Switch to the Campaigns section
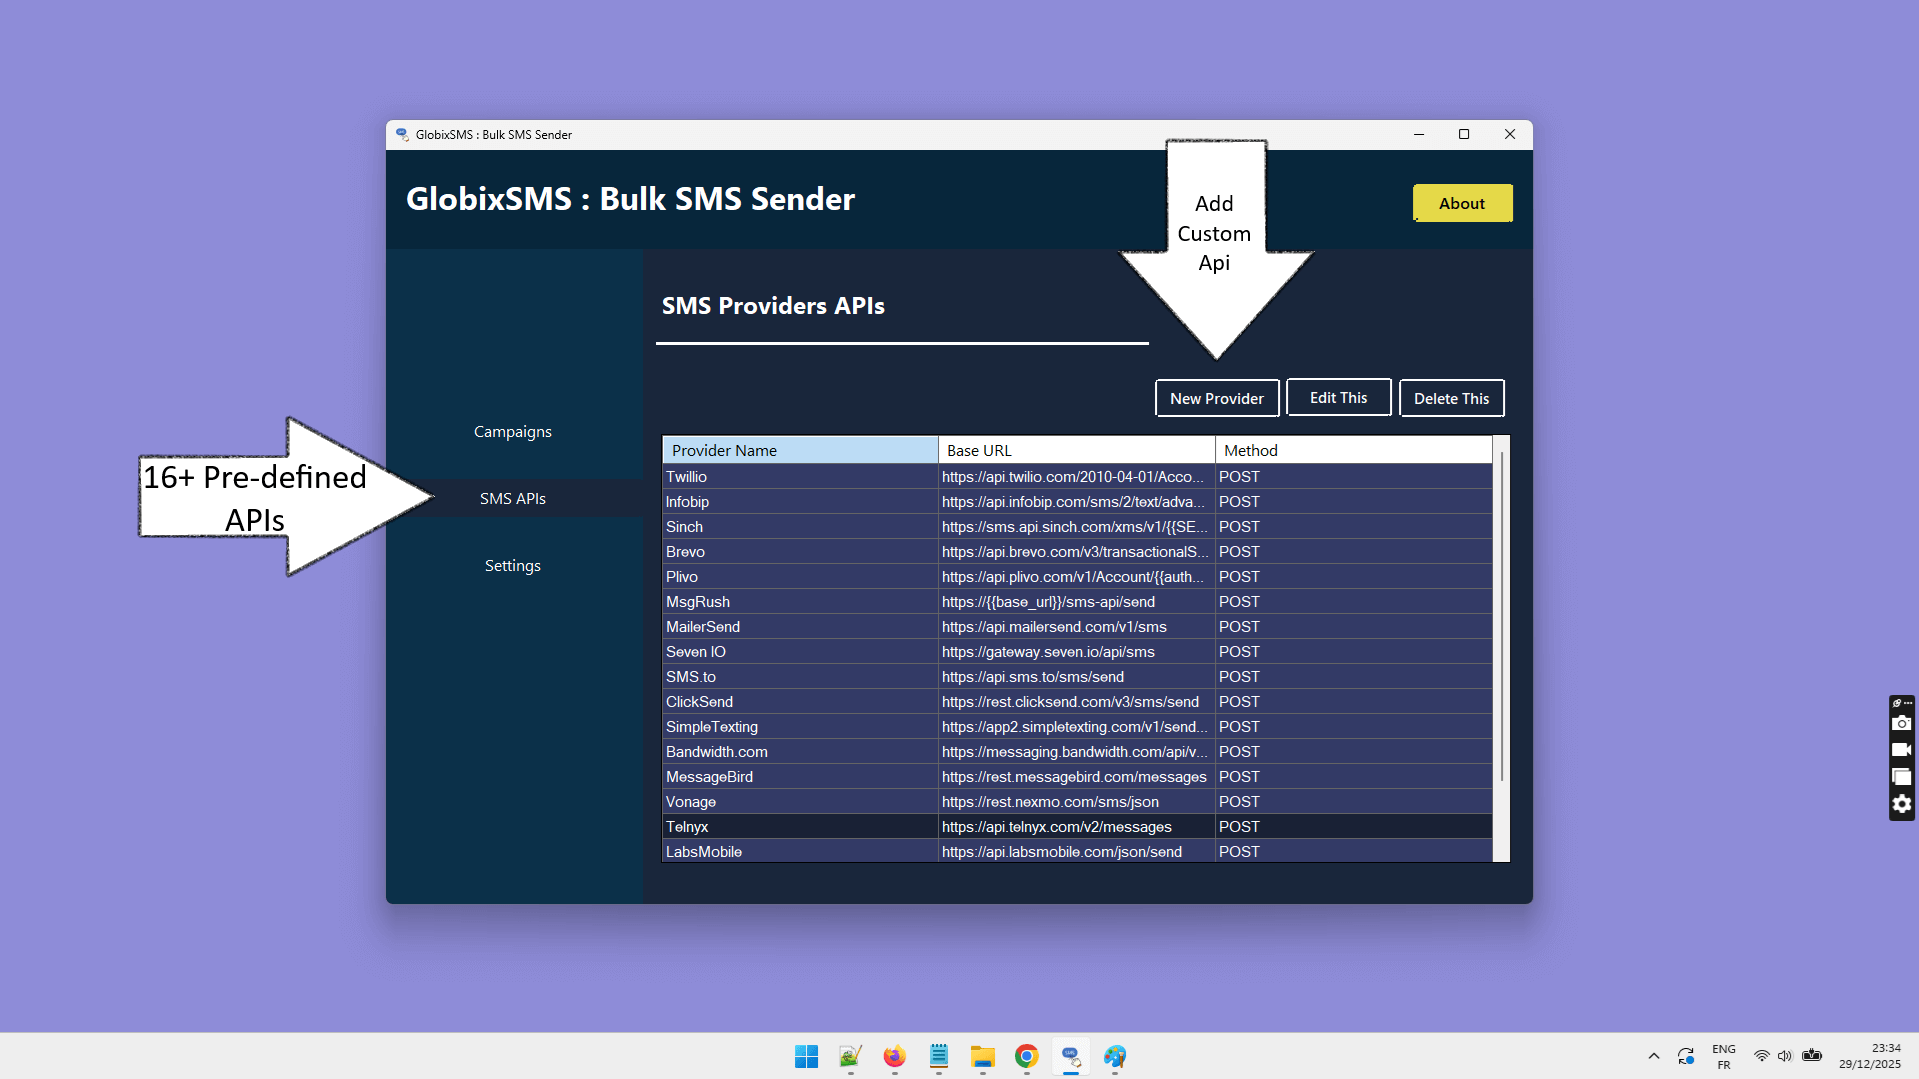The height and width of the screenshot is (1079, 1919). pyautogui.click(x=512, y=431)
